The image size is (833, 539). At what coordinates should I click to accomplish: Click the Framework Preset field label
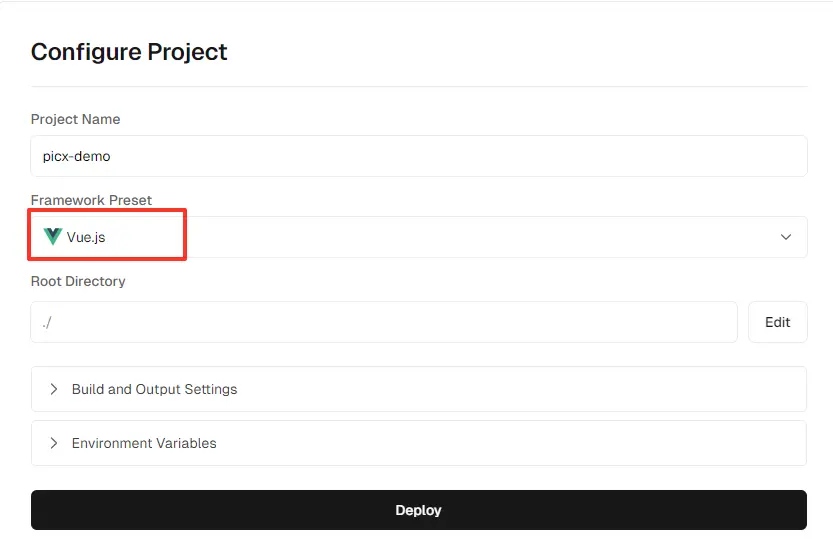pos(91,200)
